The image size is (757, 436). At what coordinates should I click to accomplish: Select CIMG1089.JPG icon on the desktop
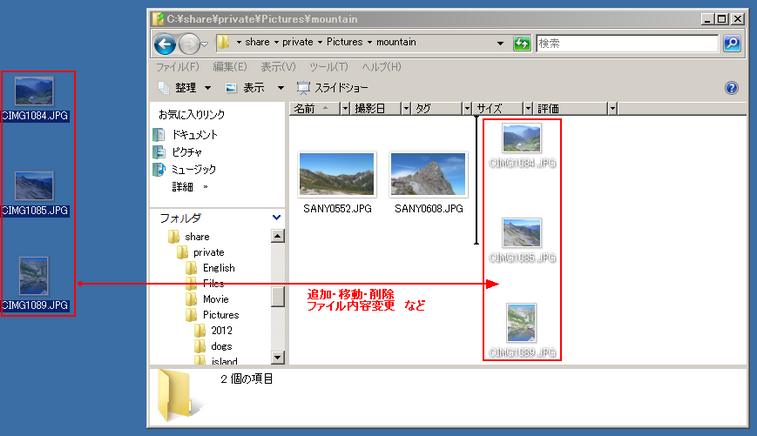coord(35,277)
